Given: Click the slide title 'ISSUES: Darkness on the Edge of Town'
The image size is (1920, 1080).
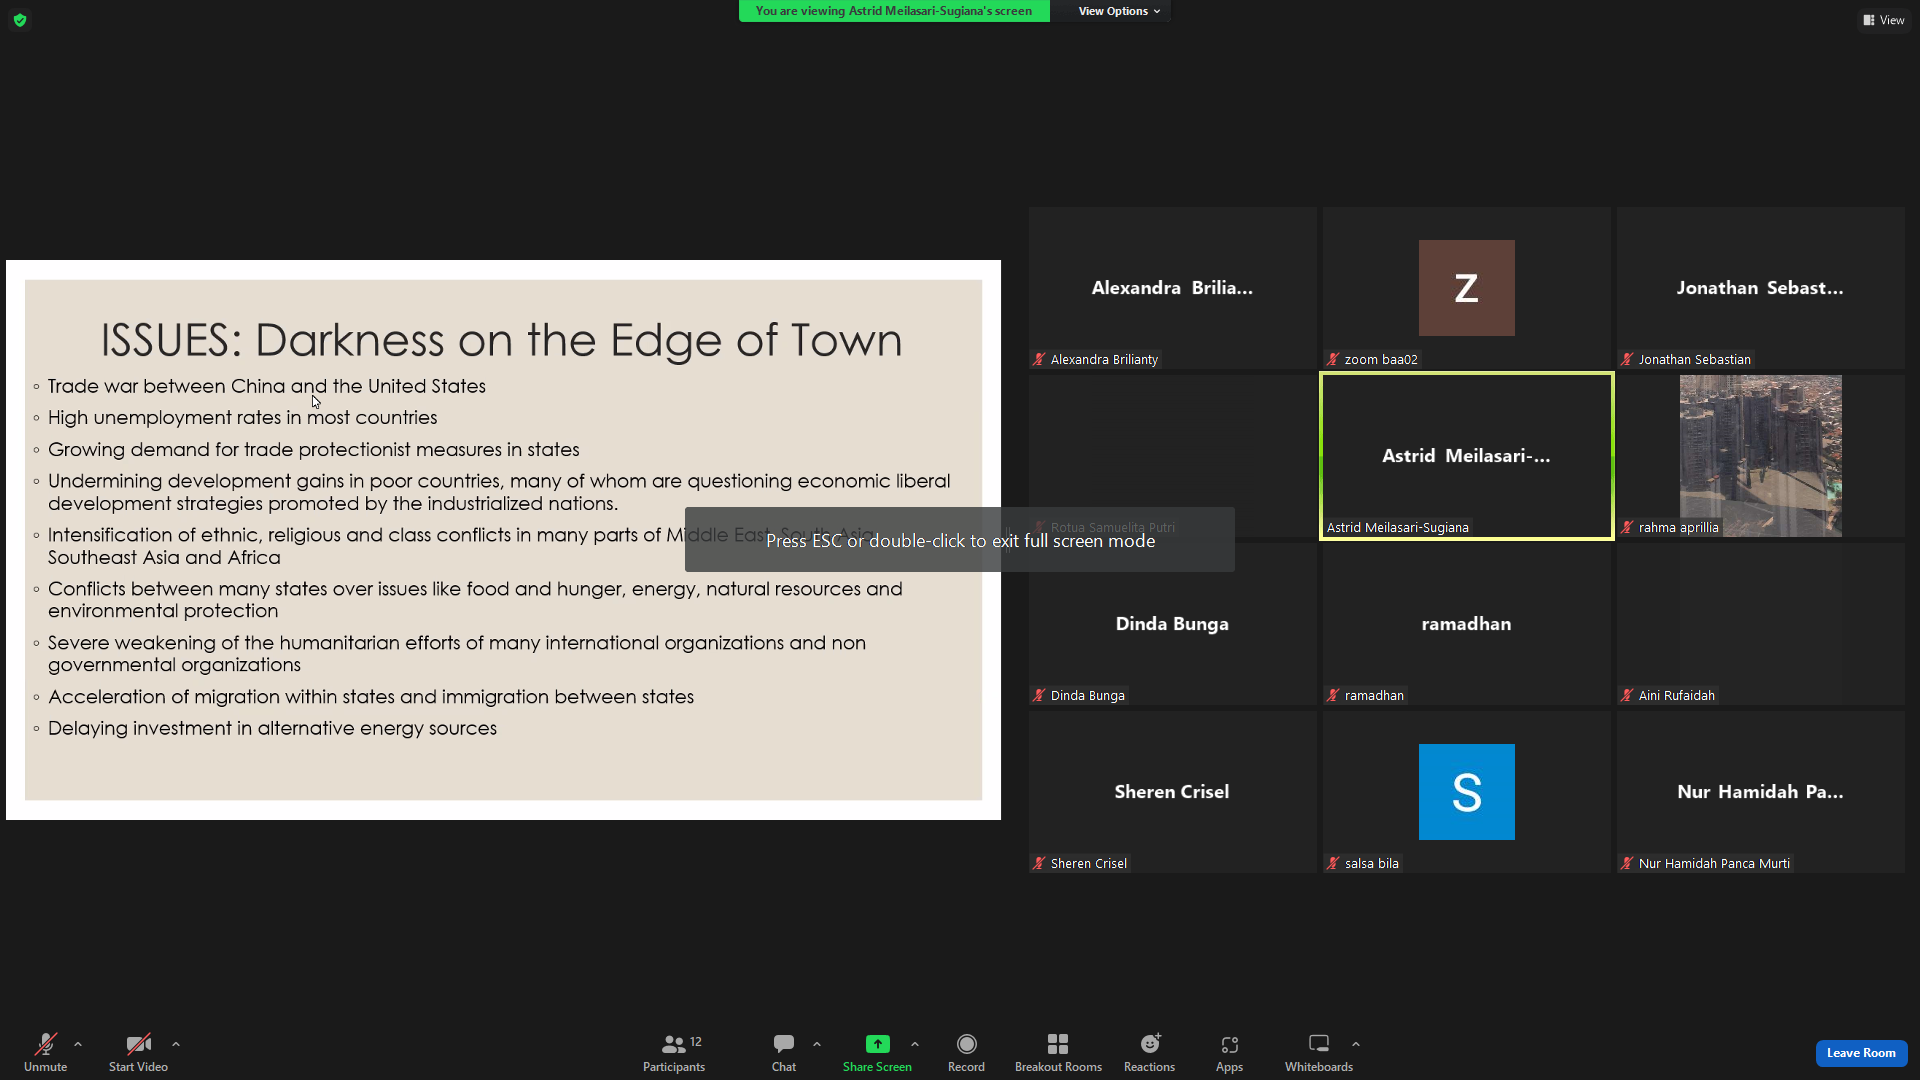Looking at the screenshot, I should tap(501, 340).
